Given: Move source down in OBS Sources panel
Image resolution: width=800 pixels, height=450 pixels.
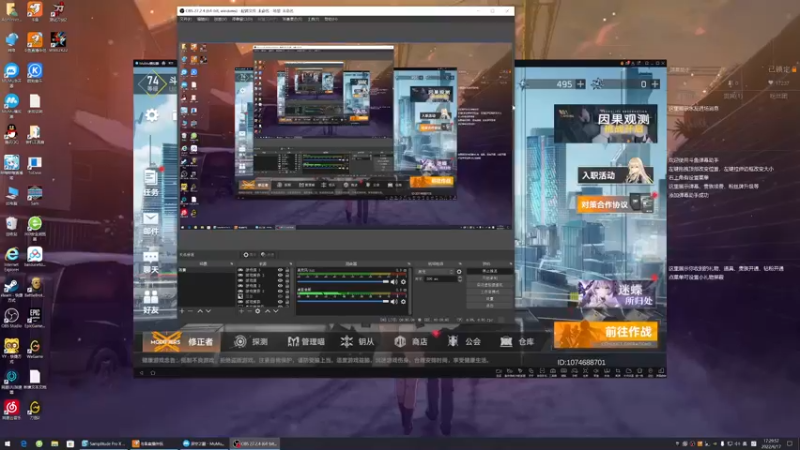Looking at the screenshot, I should 276,311.
